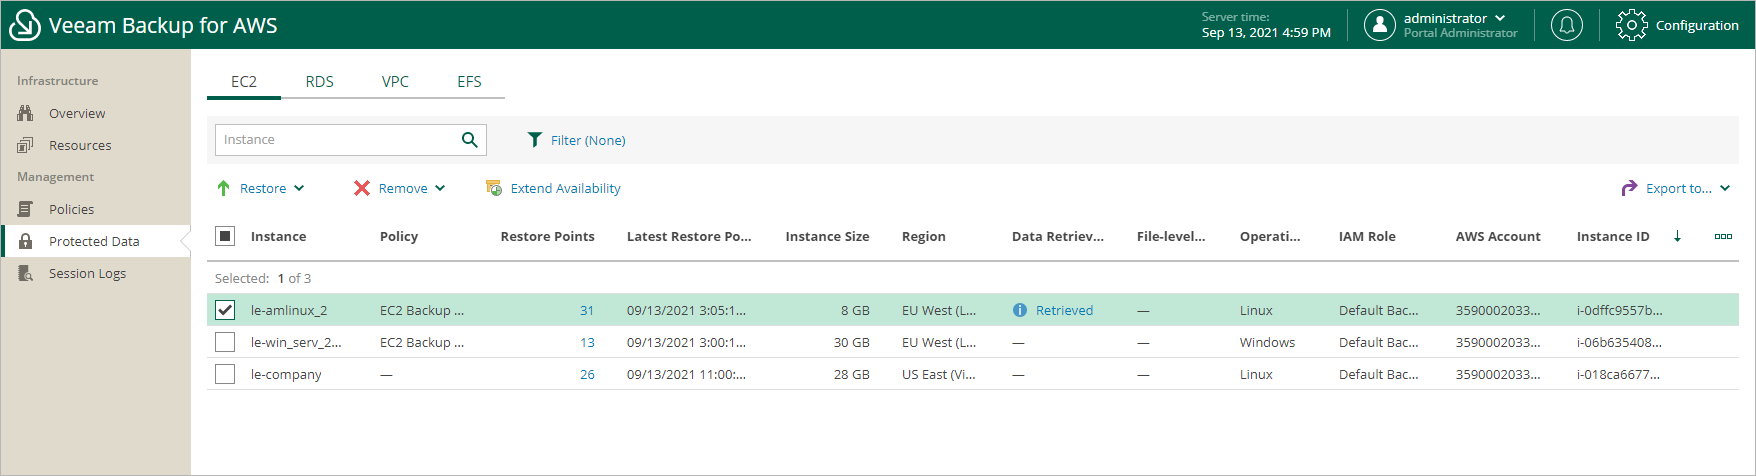The image size is (1756, 476).
Task: Sort by the IAM Role column header
Action: tap(1367, 236)
